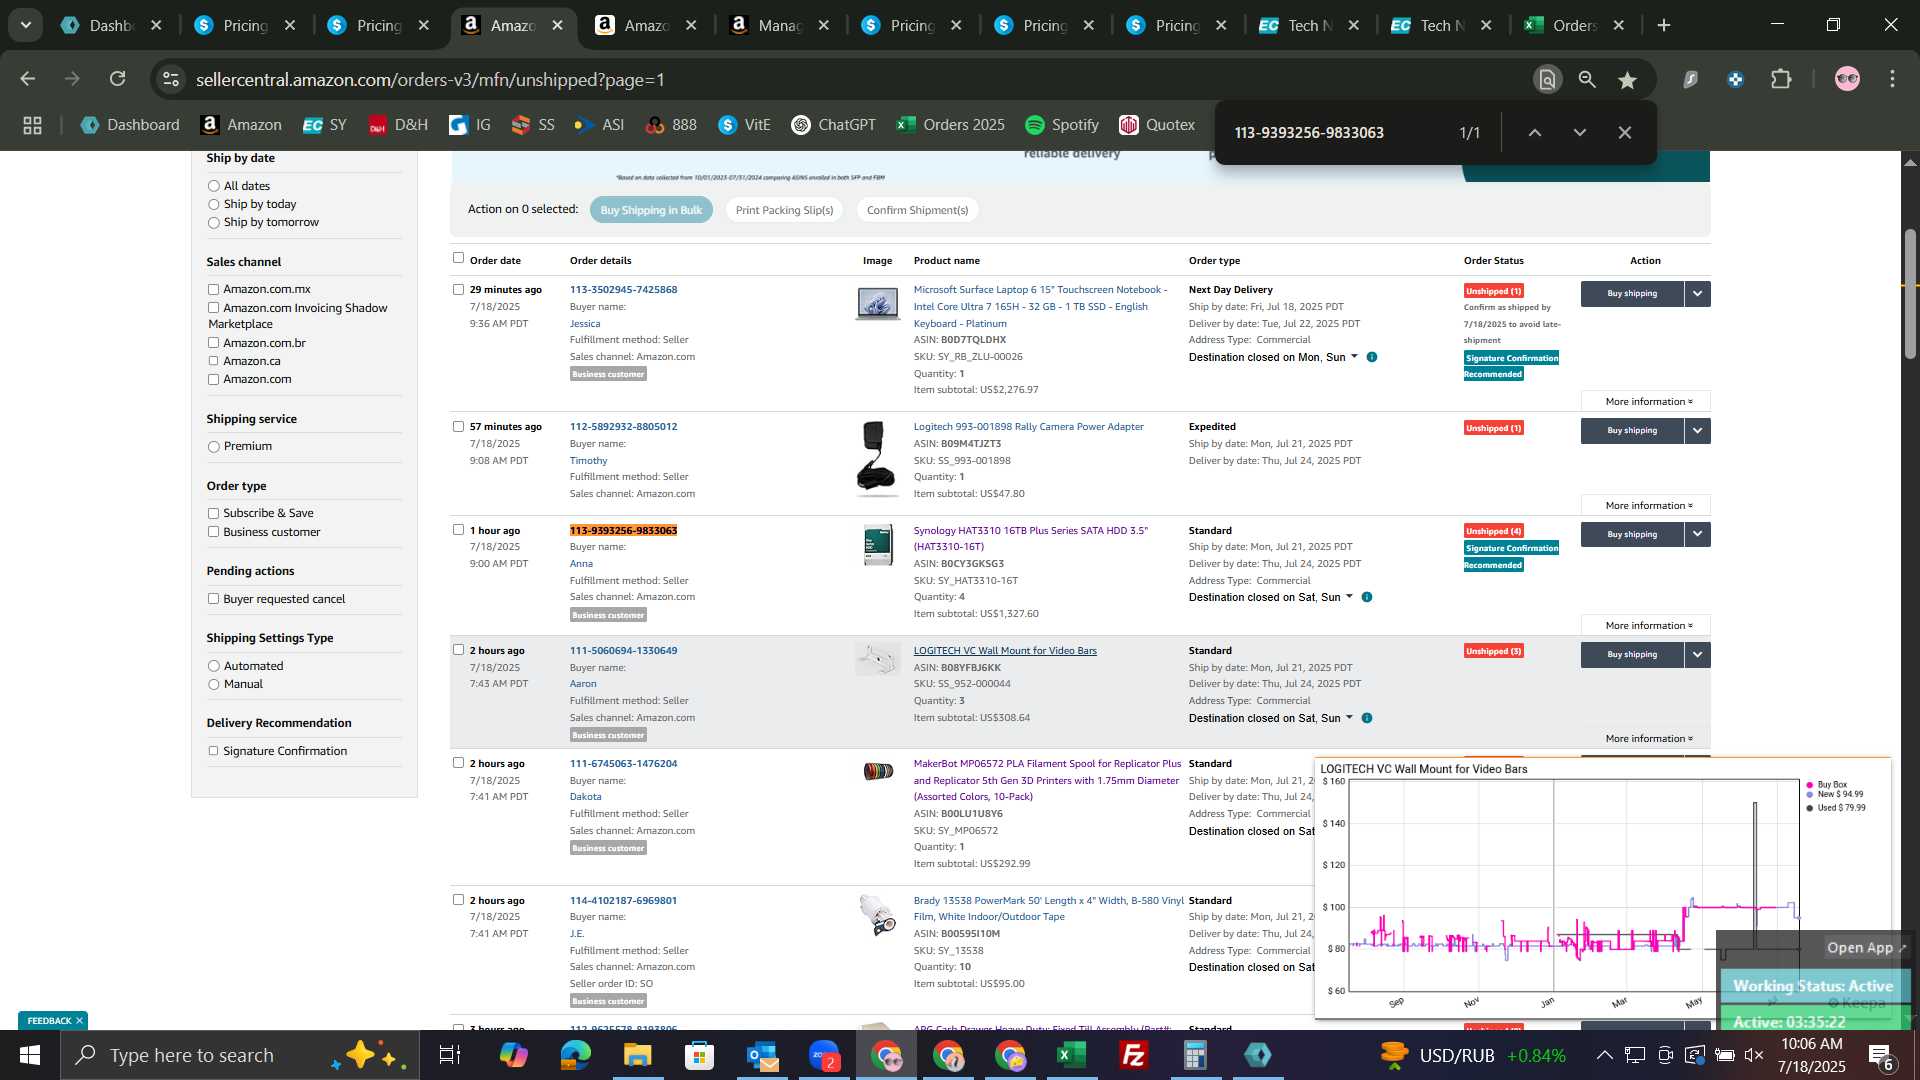Click Confirm Shipment(s) button

pos(917,210)
